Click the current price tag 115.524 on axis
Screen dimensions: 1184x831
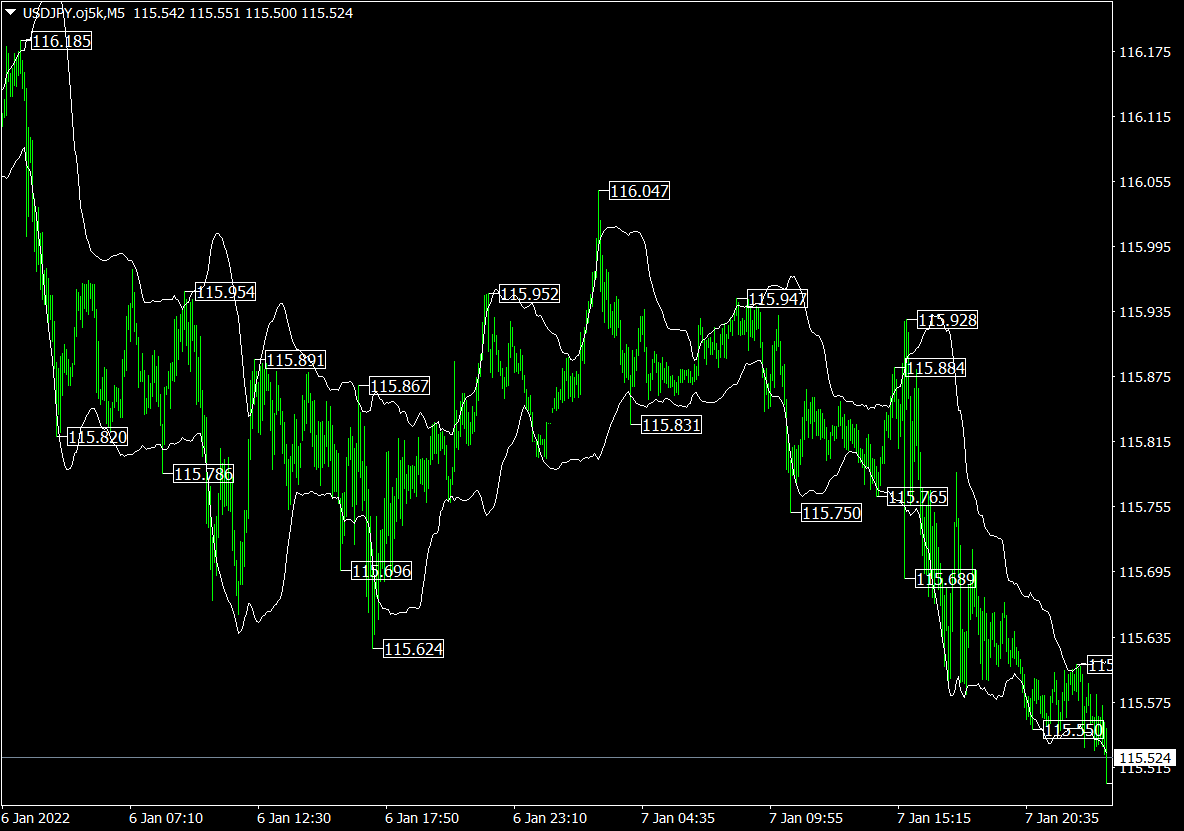tap(1145, 758)
